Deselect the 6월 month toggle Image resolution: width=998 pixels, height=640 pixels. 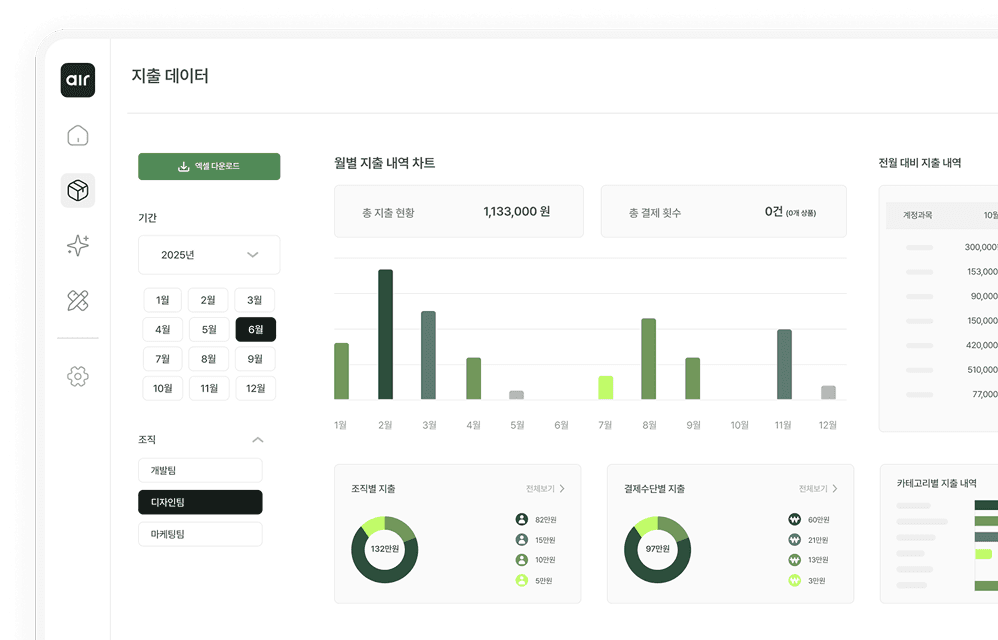coord(255,329)
